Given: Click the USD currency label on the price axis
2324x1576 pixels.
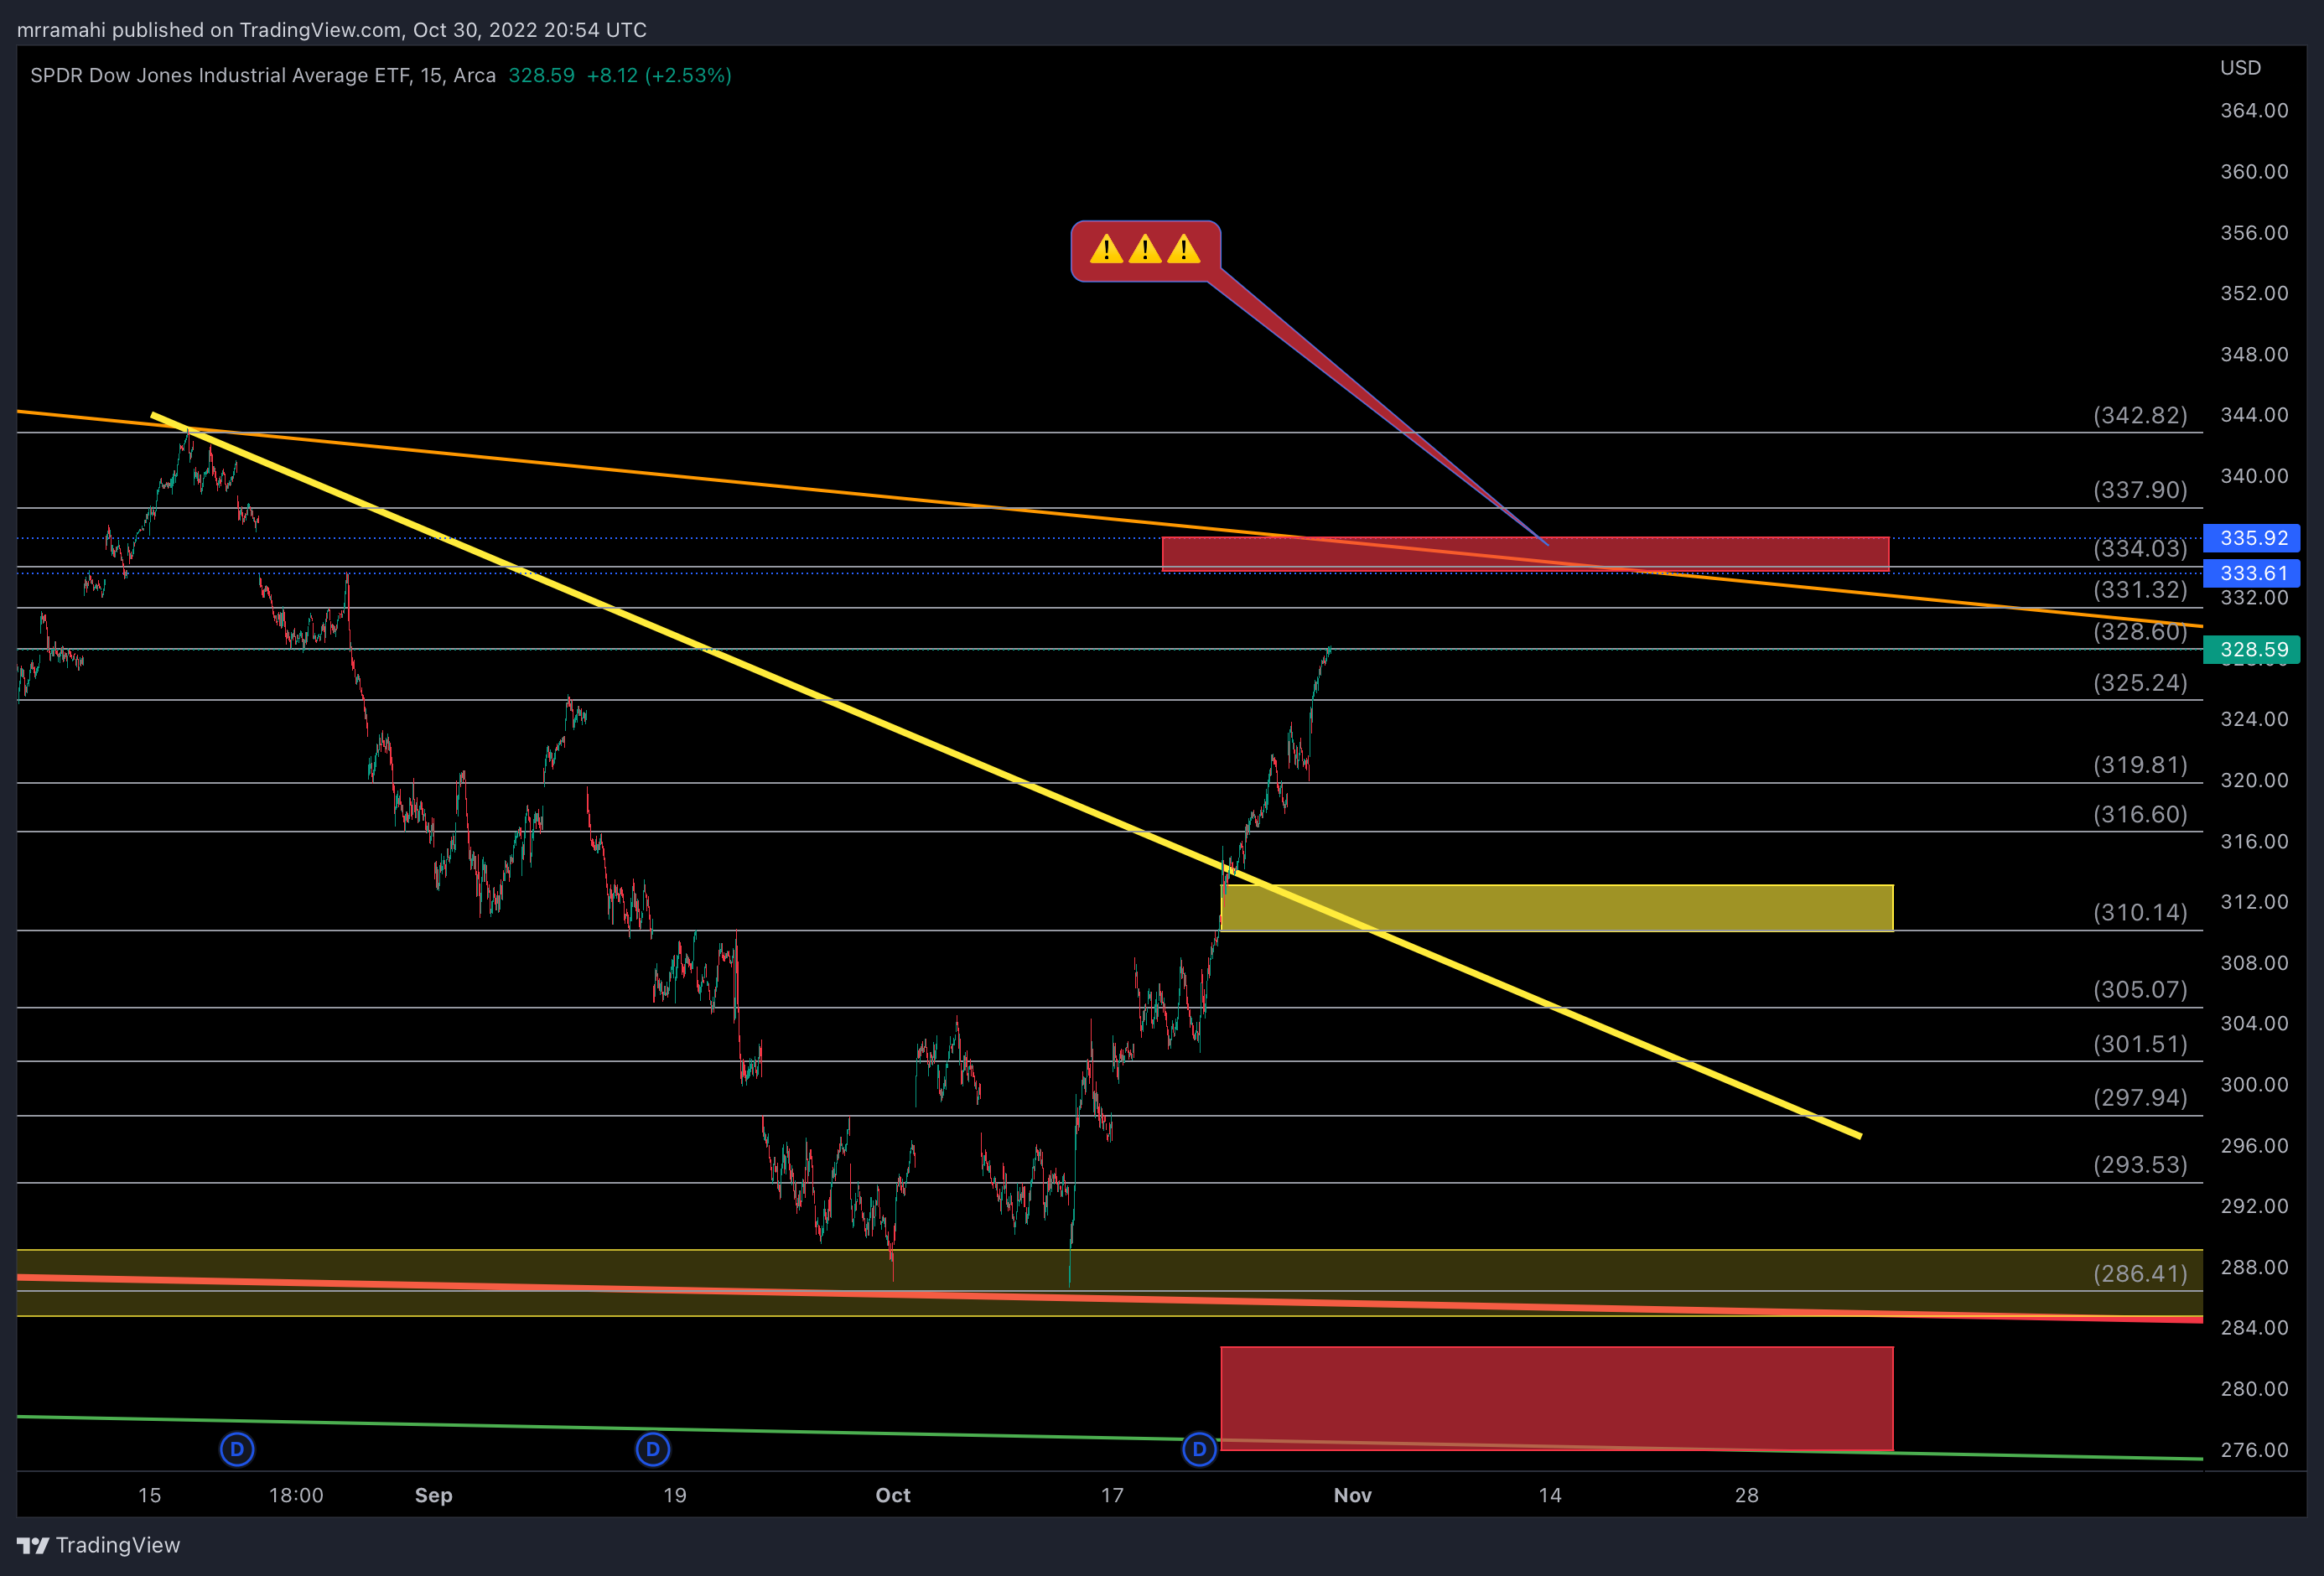Looking at the screenshot, I should pos(2240,68).
